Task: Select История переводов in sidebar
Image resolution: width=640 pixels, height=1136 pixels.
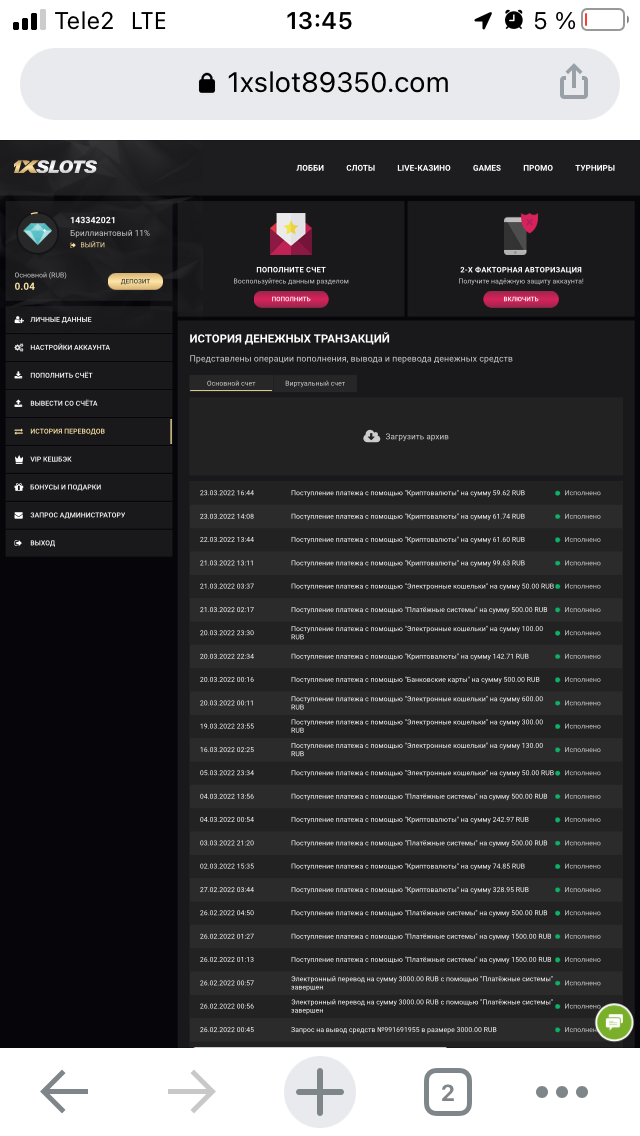Action: coord(88,431)
